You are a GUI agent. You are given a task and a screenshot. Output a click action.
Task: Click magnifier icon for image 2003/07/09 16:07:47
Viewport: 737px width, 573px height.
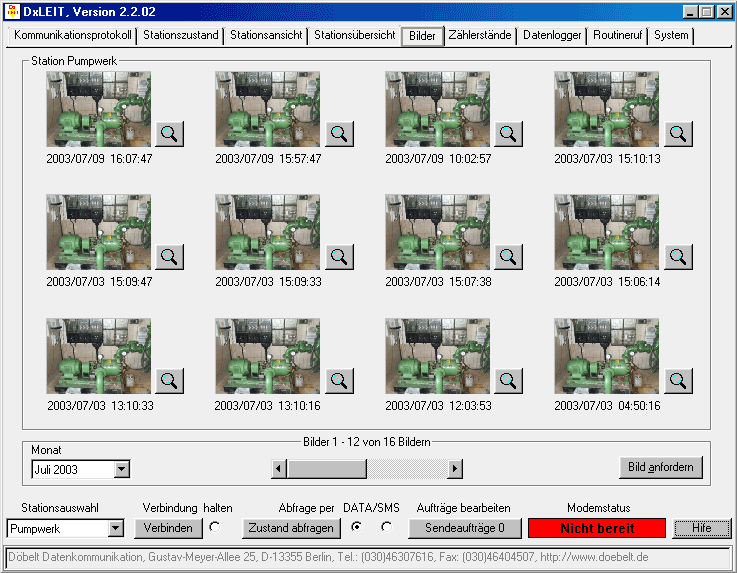pos(170,134)
